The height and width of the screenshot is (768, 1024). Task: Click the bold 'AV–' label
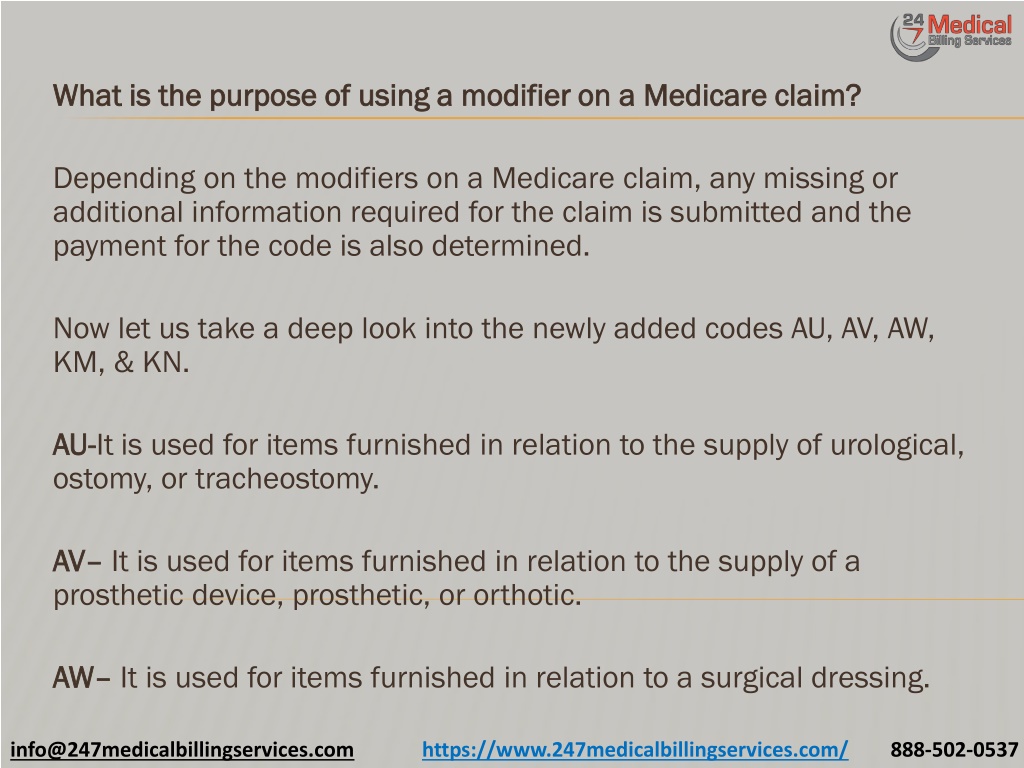(77, 562)
